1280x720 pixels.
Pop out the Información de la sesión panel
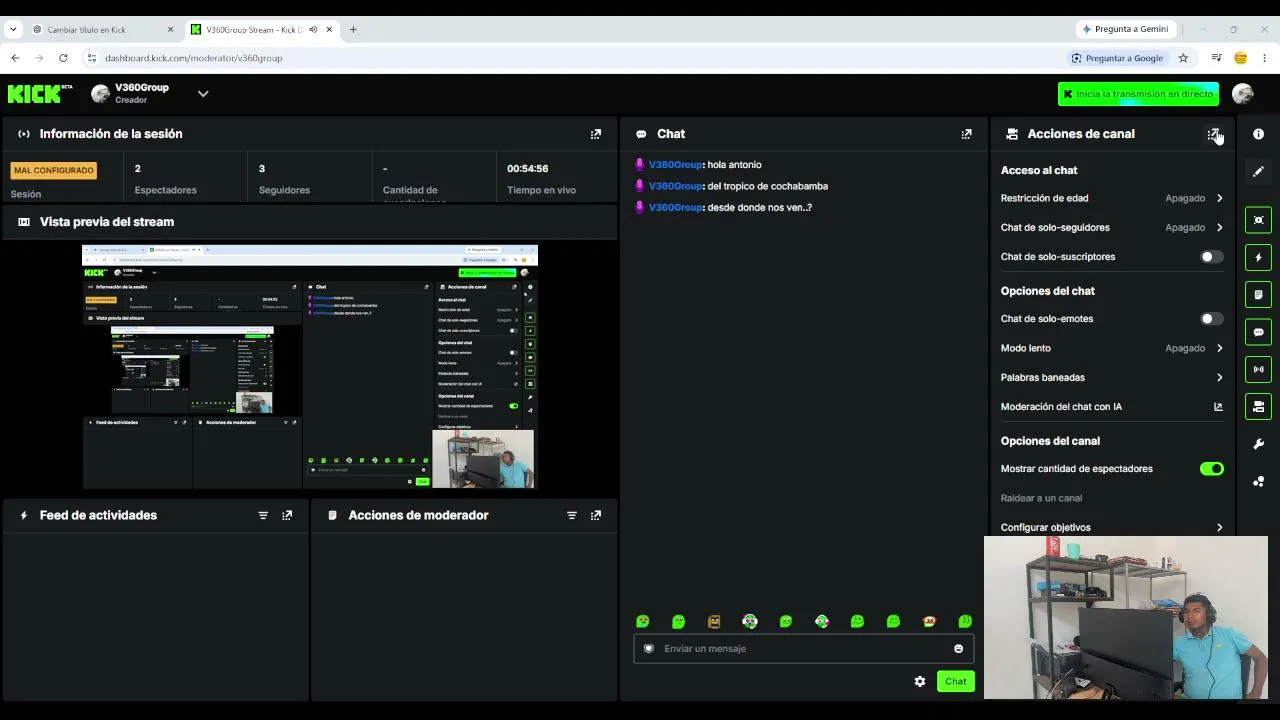[x=596, y=134]
